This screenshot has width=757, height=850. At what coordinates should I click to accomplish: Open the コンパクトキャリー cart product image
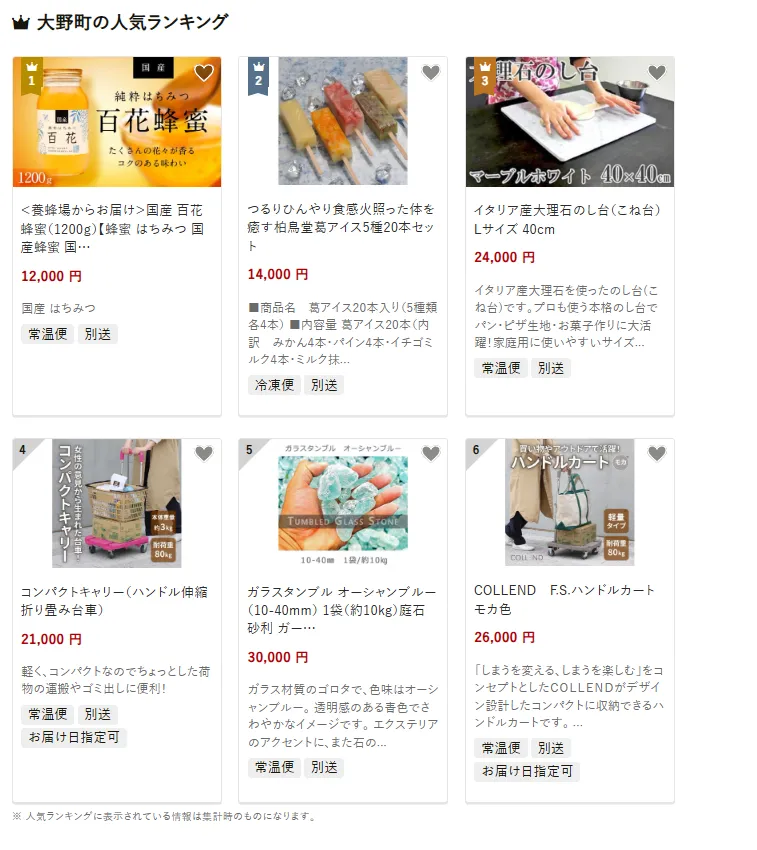(117, 503)
